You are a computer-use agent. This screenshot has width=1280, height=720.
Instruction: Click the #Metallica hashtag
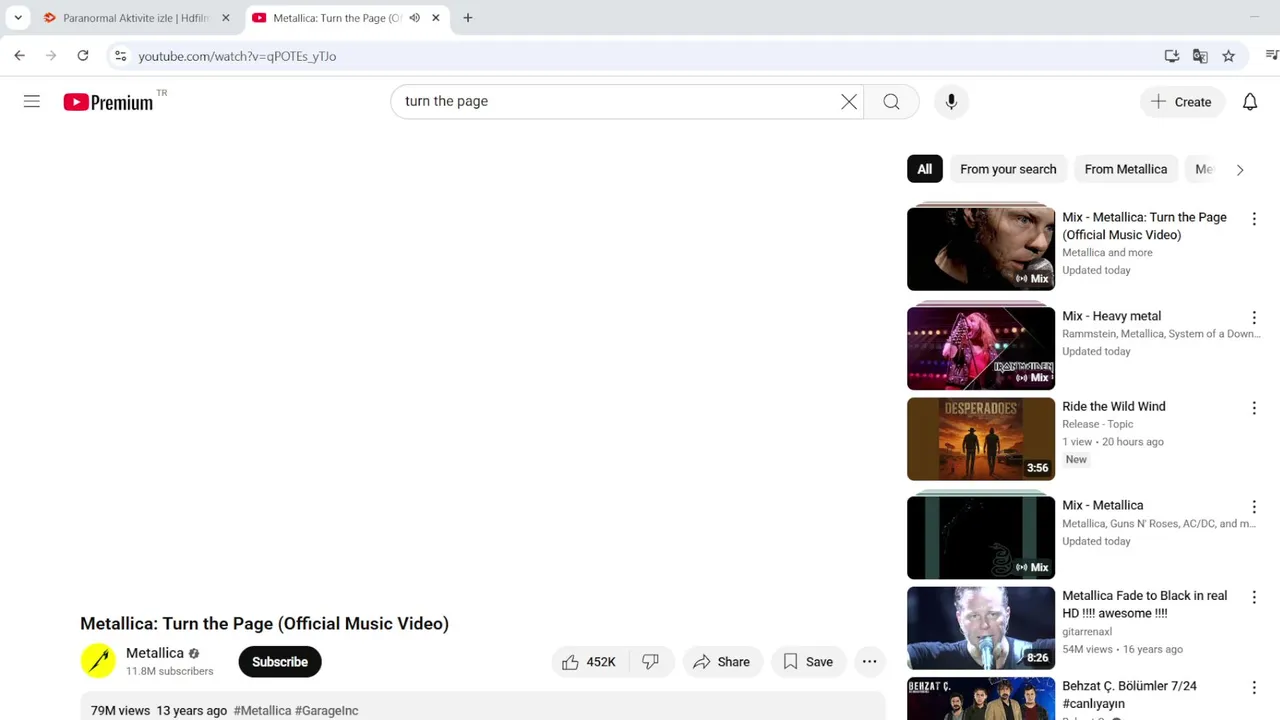pos(262,710)
